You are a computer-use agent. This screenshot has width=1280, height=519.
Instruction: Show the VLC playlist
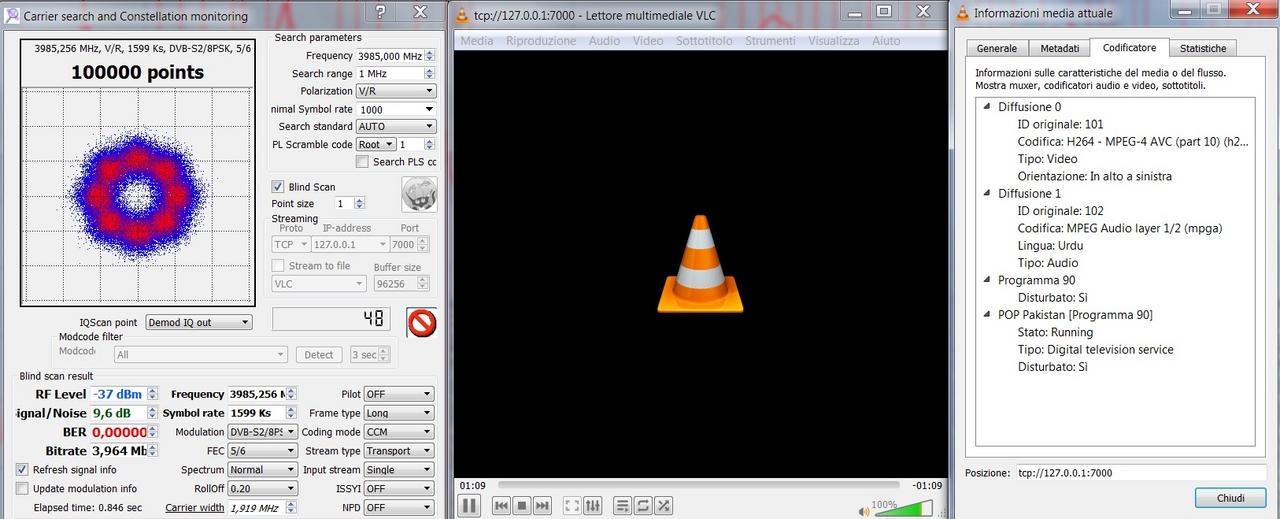pyautogui.click(x=623, y=506)
